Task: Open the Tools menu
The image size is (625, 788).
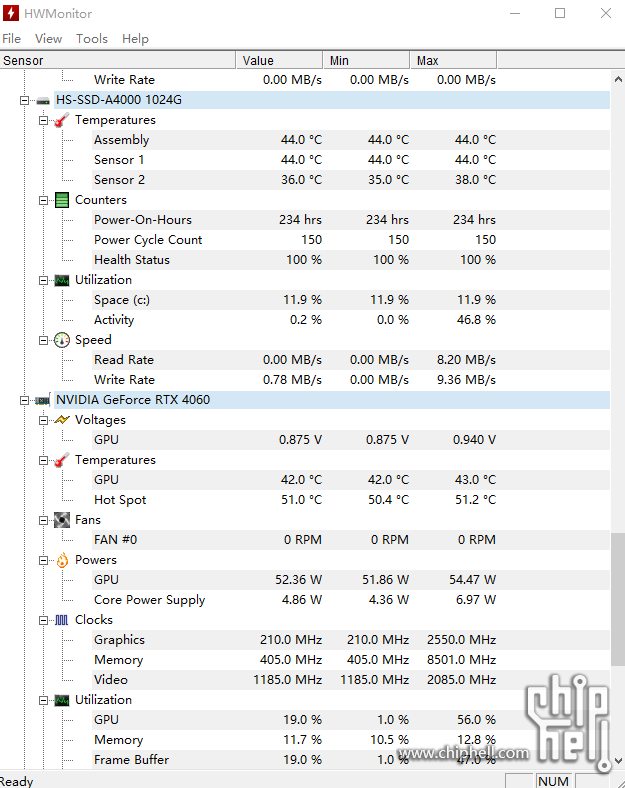Action: [92, 39]
